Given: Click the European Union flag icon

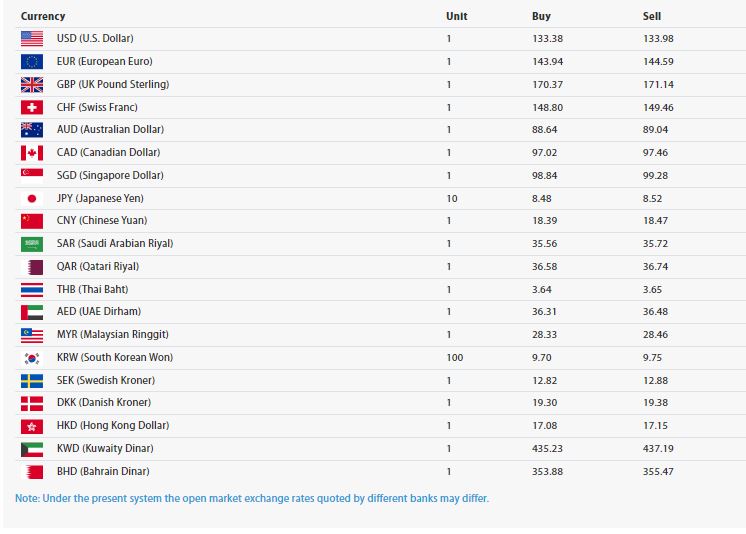Looking at the screenshot, I should coord(32,61).
